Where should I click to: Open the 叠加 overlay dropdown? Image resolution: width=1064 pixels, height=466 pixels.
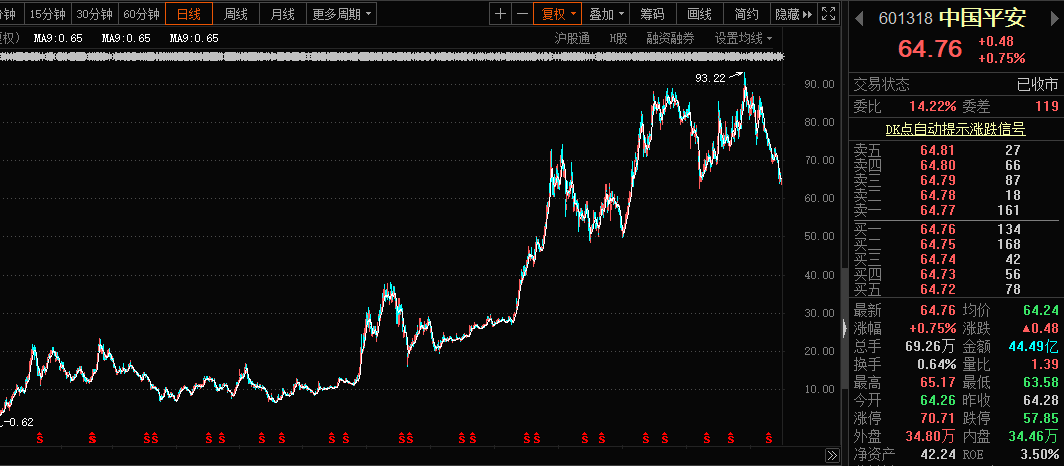pyautogui.click(x=607, y=14)
